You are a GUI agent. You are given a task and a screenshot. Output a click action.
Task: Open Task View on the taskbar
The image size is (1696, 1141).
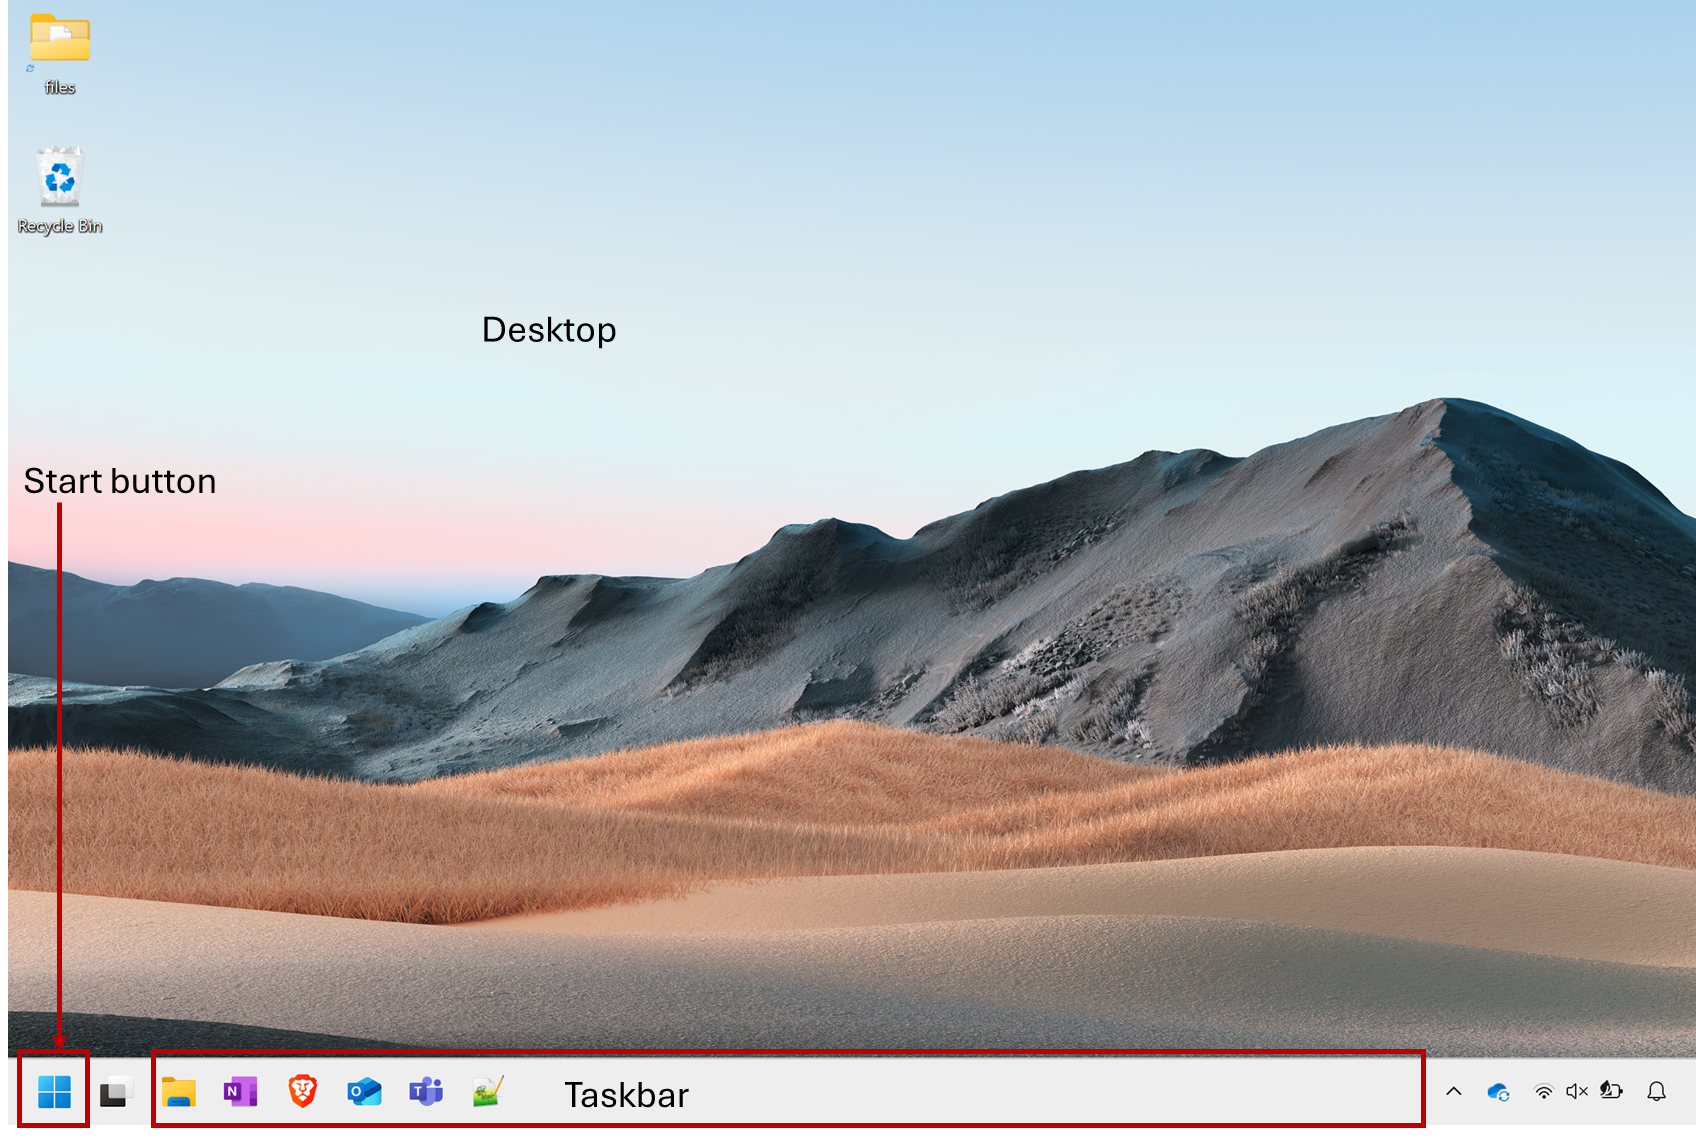pos(116,1092)
